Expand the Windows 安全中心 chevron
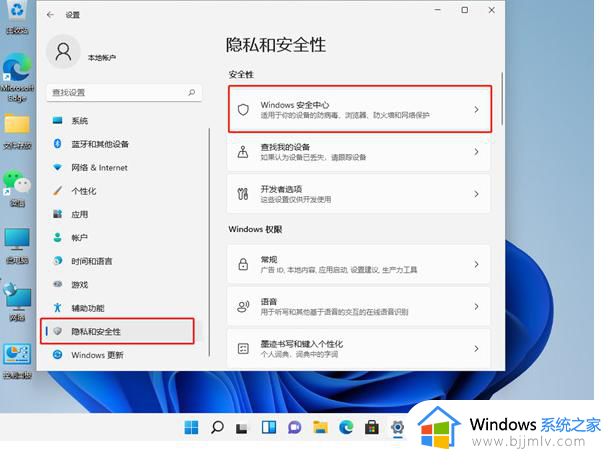Screen dimensions: 606x455 (476, 110)
